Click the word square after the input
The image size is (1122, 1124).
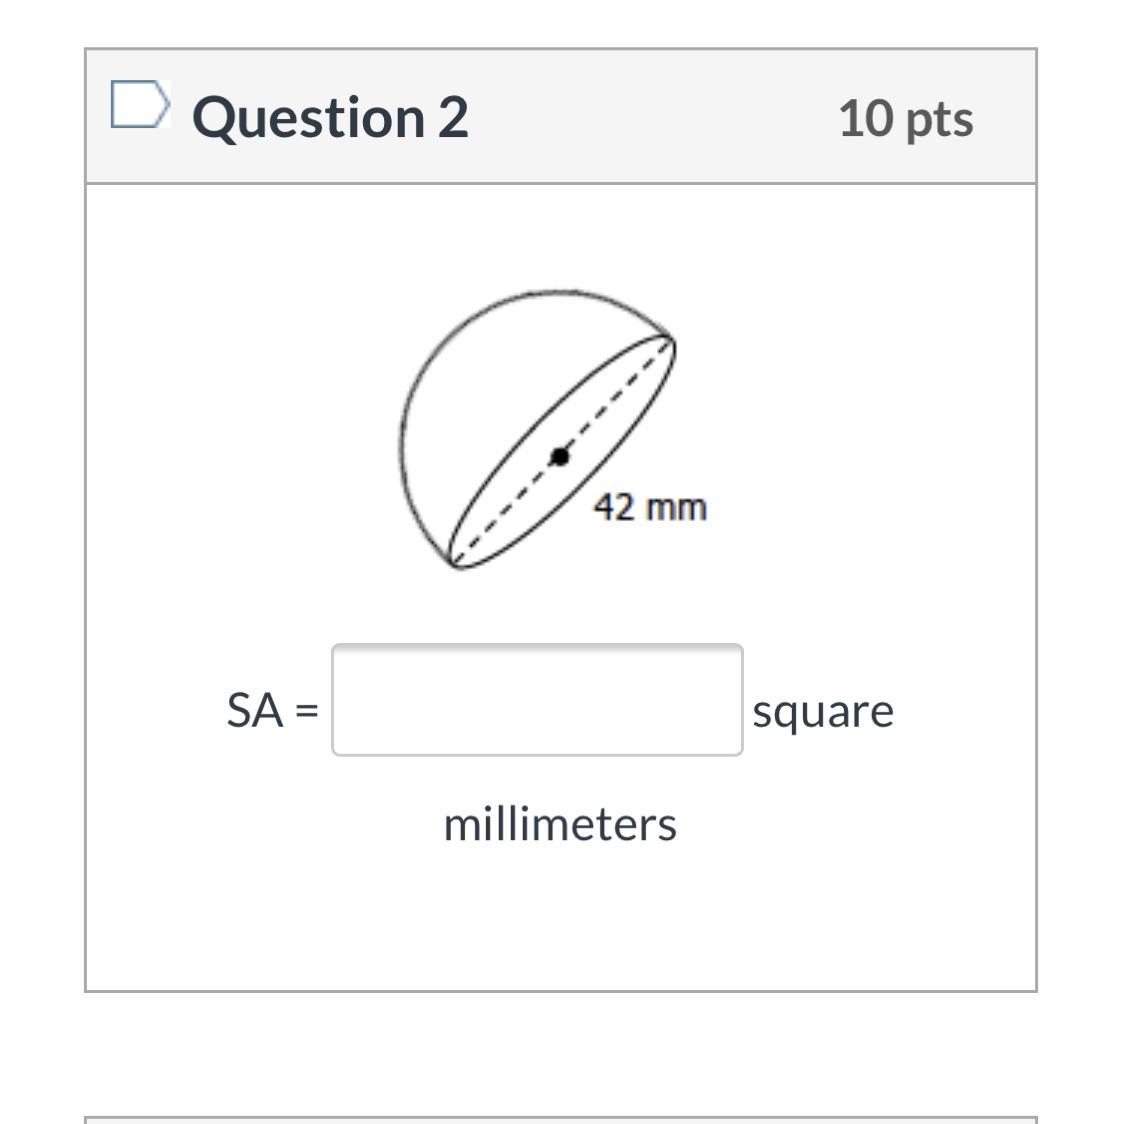tap(823, 713)
